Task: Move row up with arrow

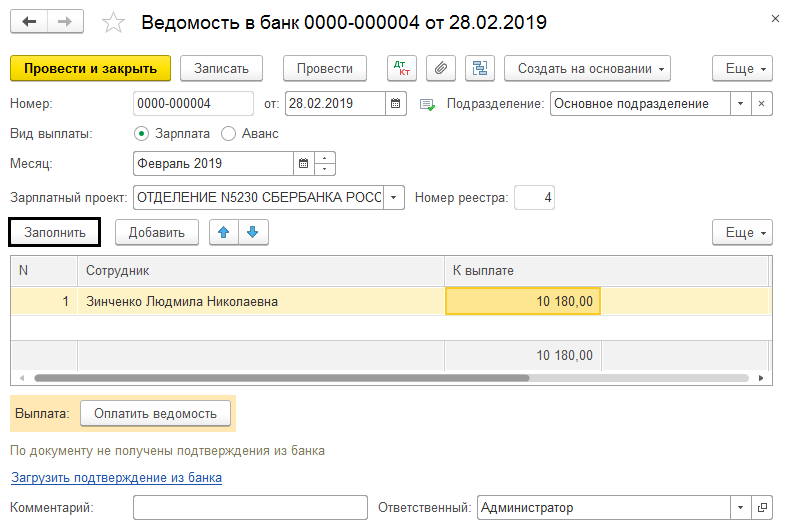Action: coord(224,233)
